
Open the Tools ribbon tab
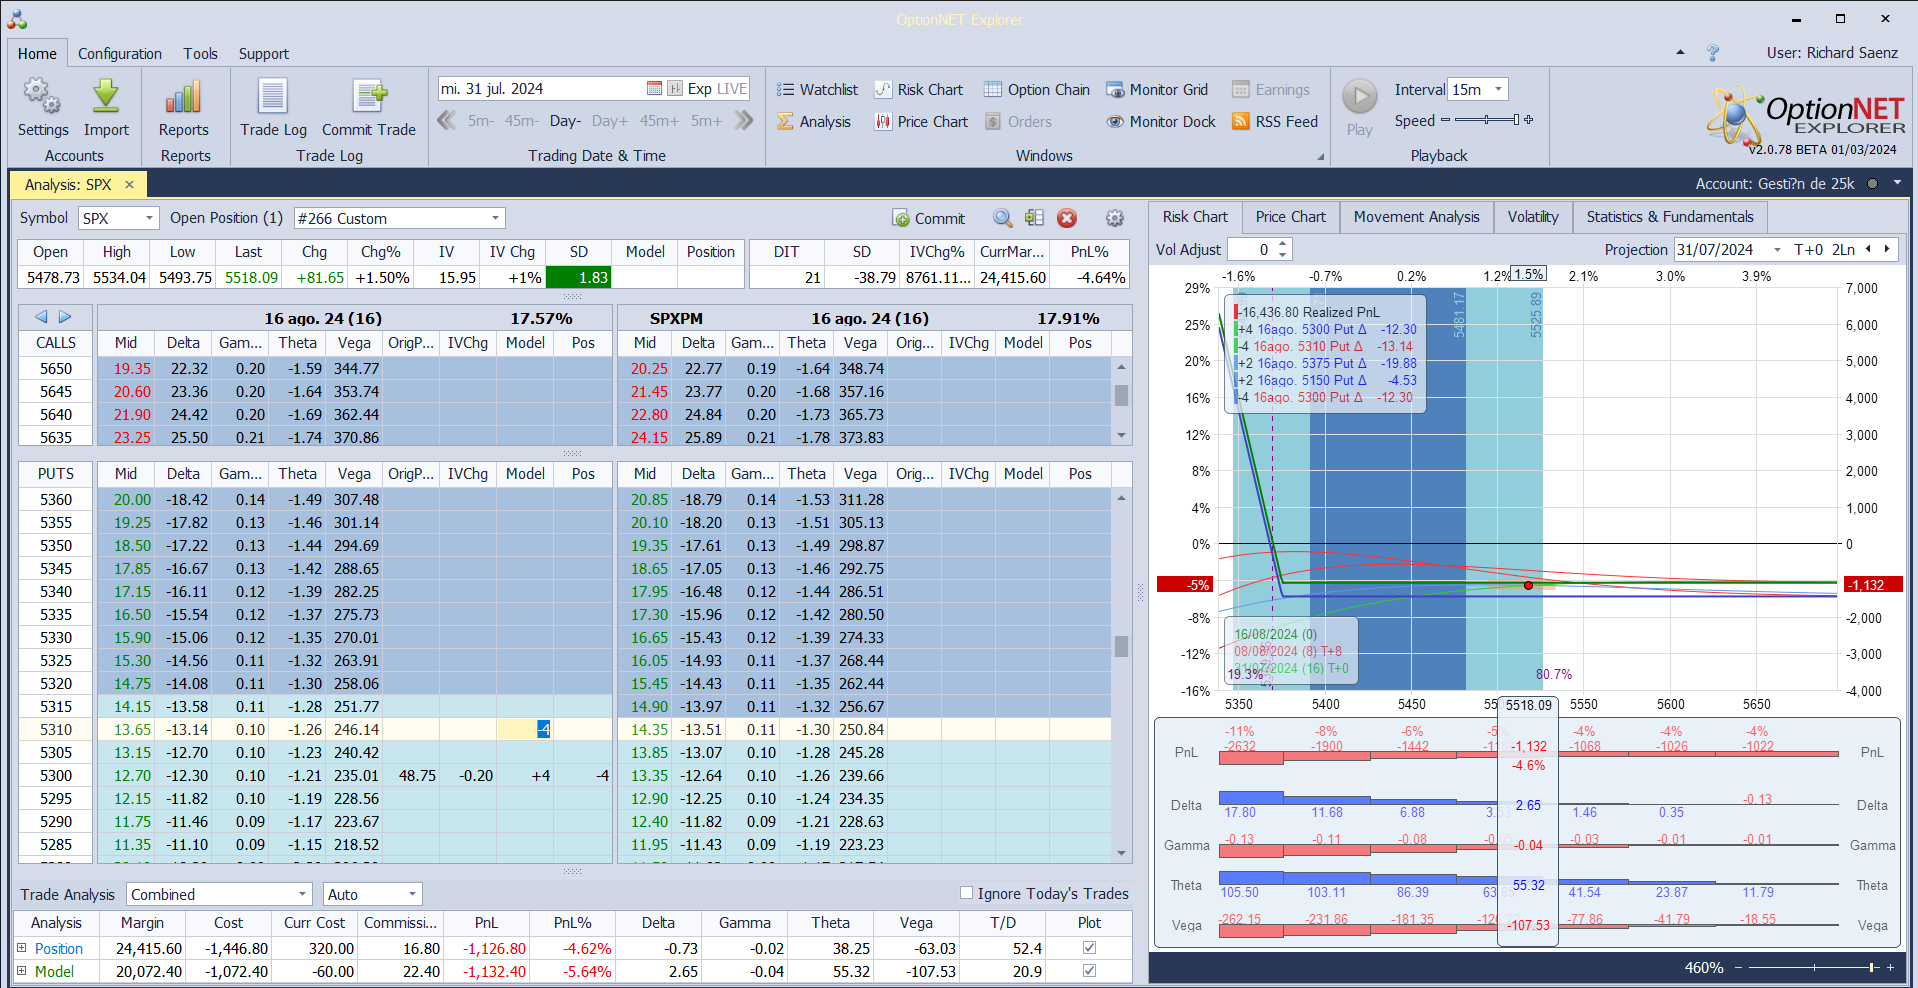pos(200,54)
